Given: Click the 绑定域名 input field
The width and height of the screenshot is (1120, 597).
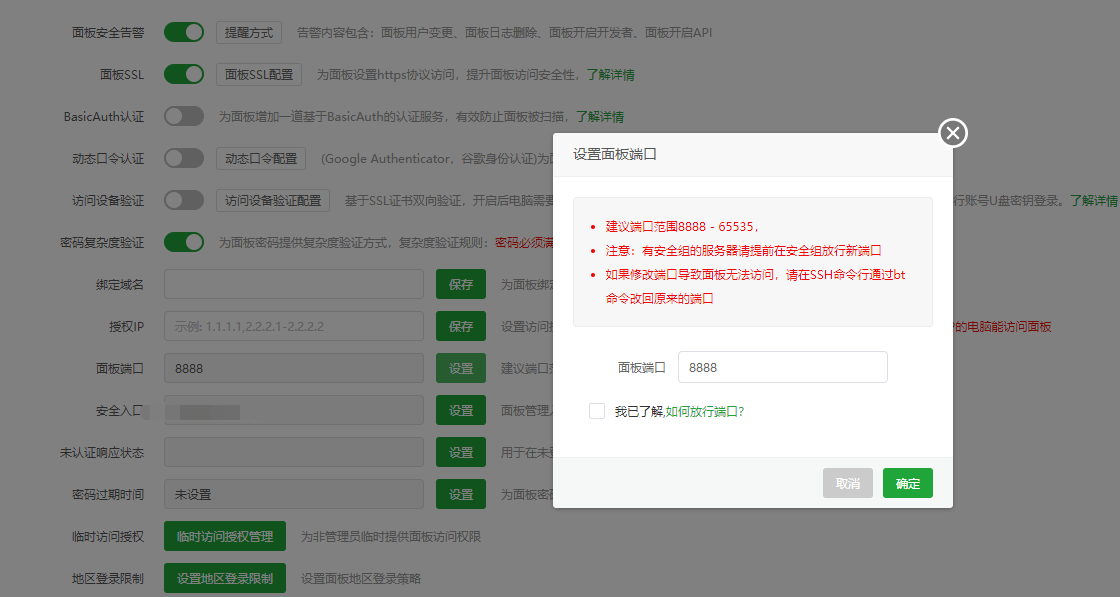Looking at the screenshot, I should click(294, 284).
